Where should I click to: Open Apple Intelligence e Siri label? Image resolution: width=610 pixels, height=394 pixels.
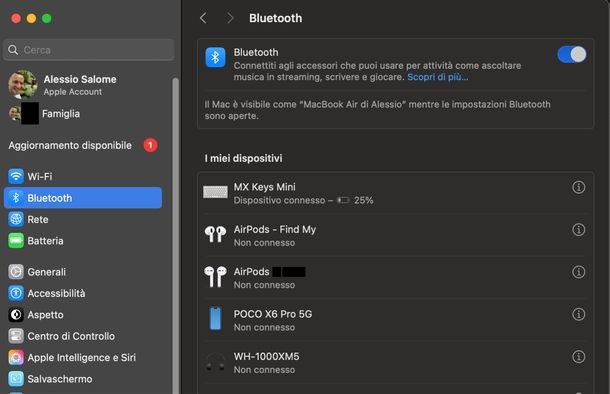[x=81, y=357]
